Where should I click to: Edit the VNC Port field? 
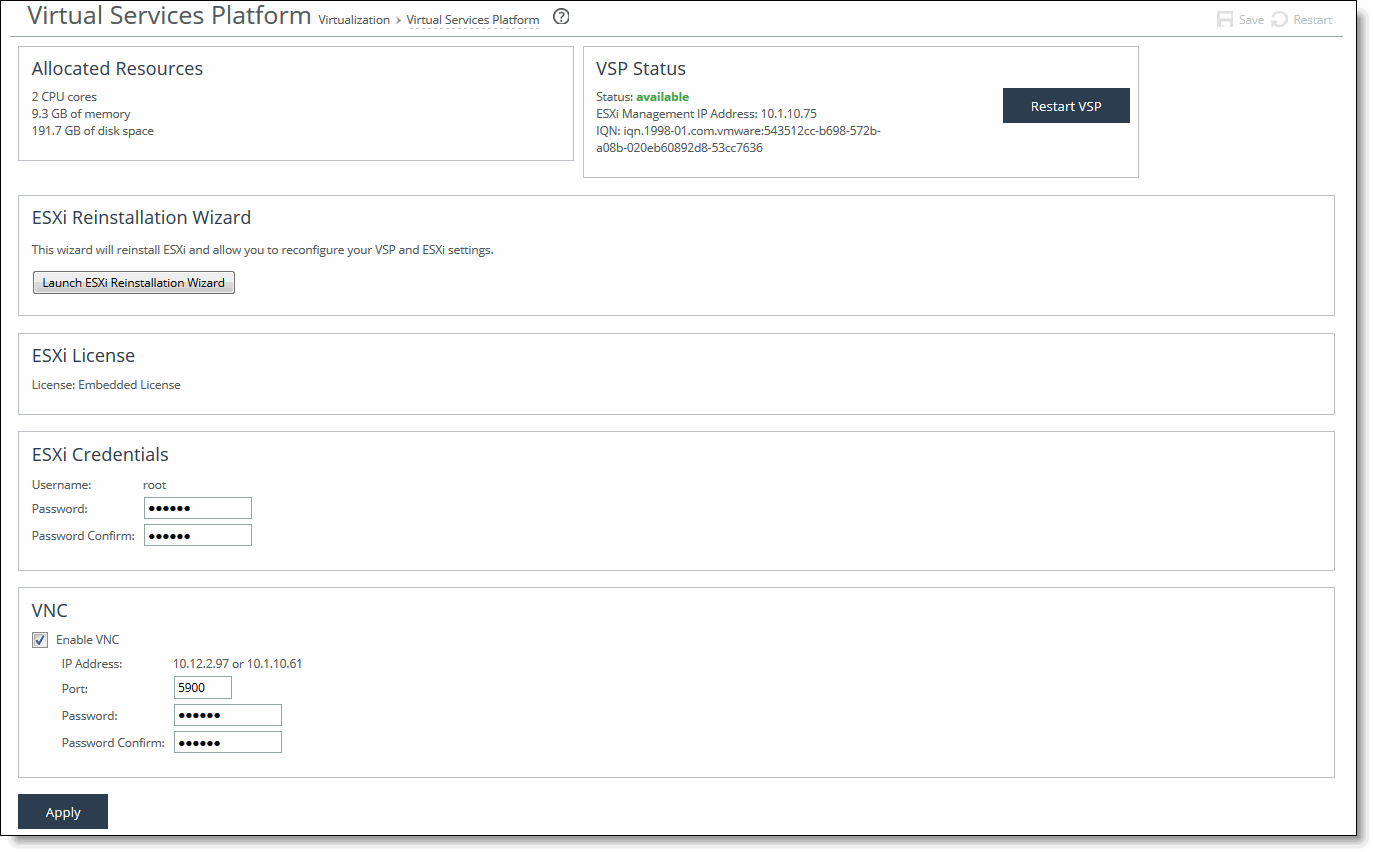coord(203,687)
